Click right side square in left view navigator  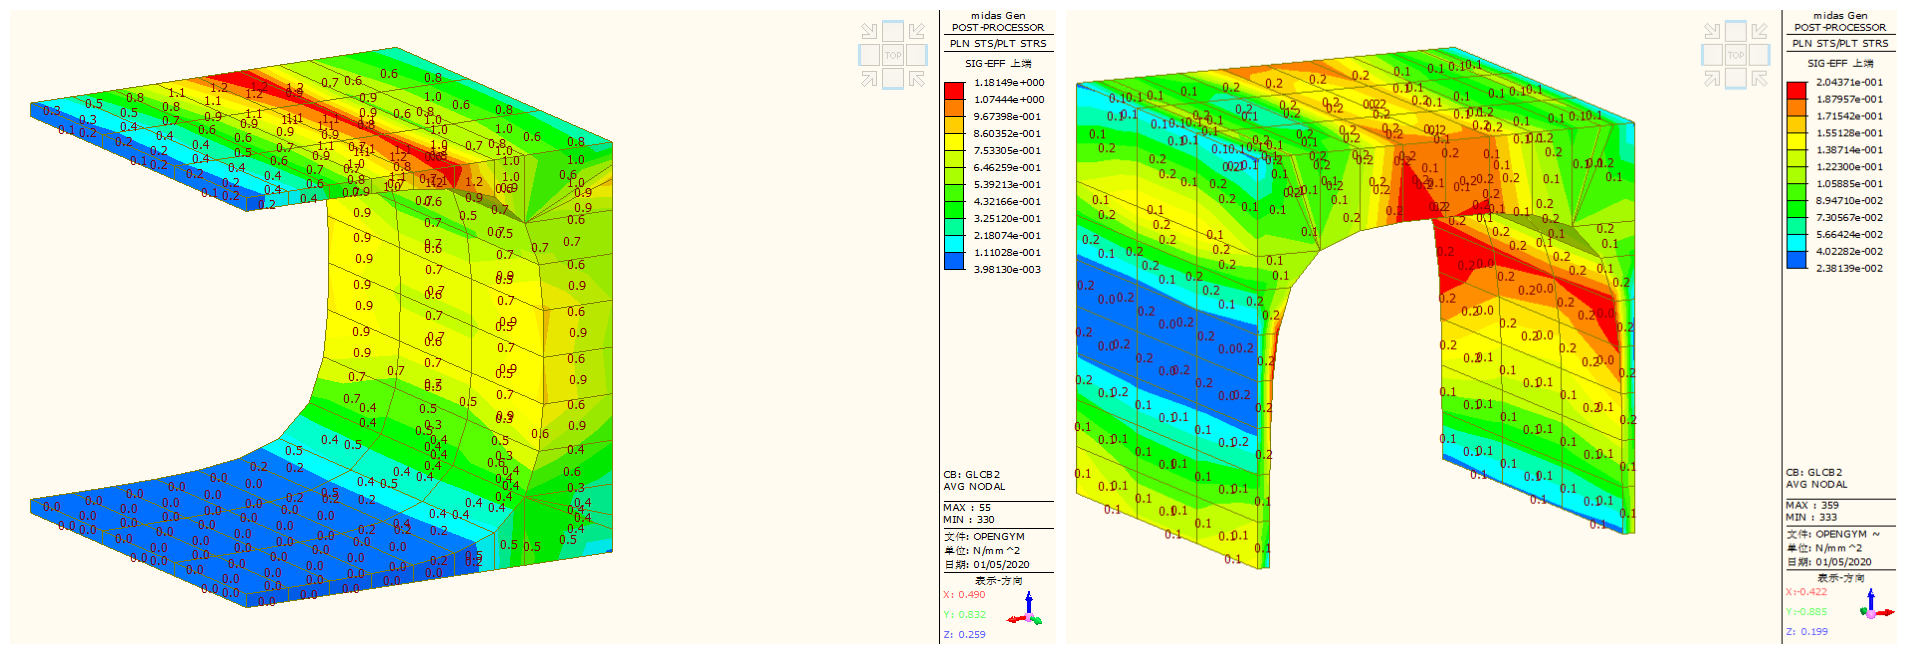tap(917, 55)
